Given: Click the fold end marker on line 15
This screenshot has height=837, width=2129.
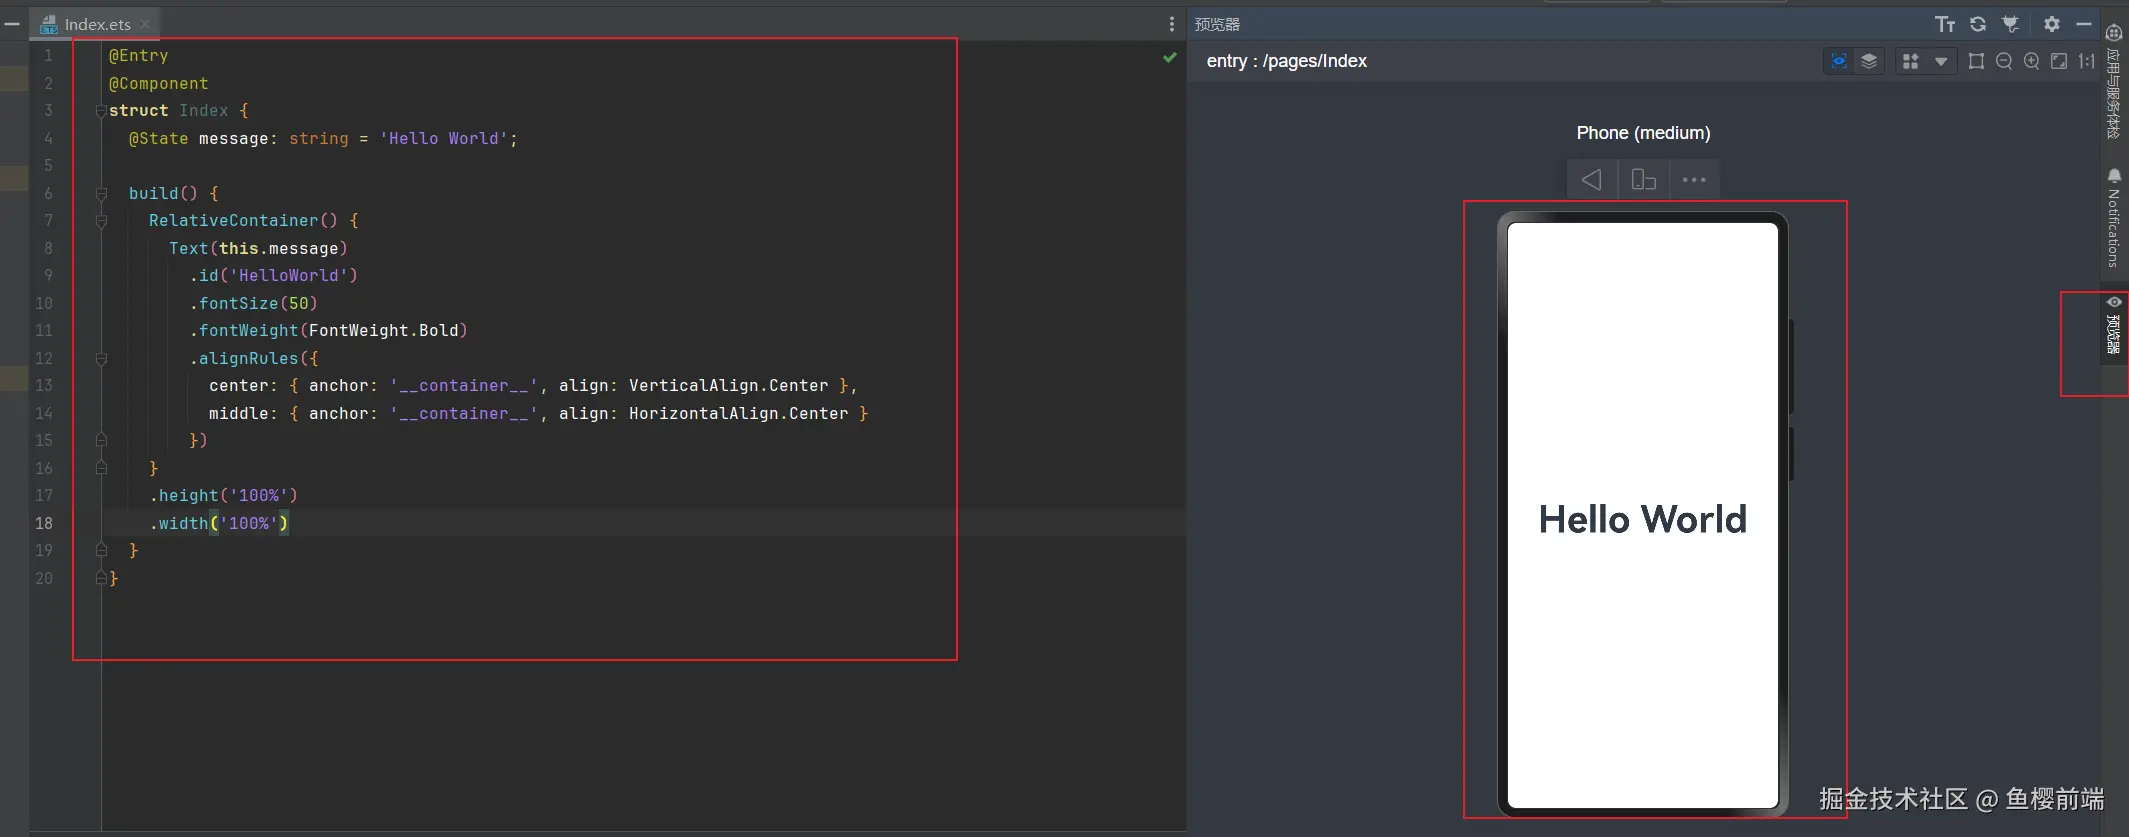Looking at the screenshot, I should (x=101, y=440).
